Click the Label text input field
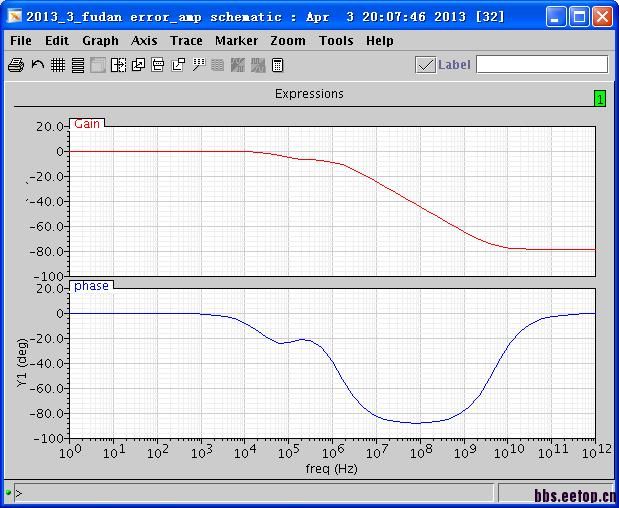 tap(542, 64)
